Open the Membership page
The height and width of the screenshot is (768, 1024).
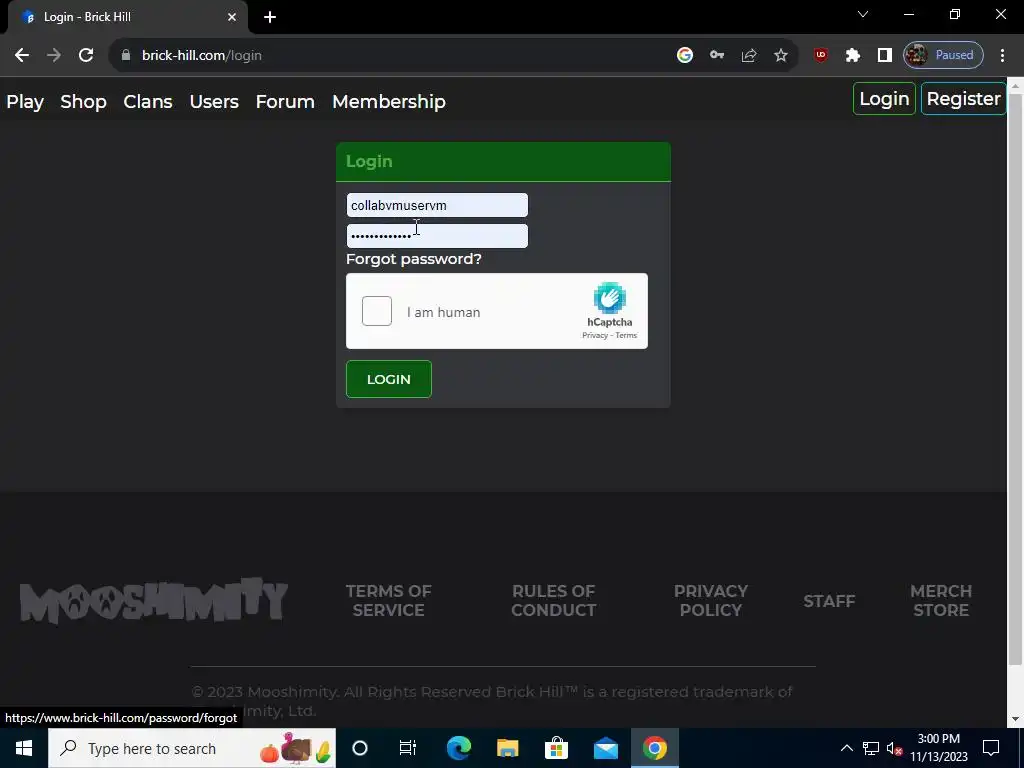(389, 102)
